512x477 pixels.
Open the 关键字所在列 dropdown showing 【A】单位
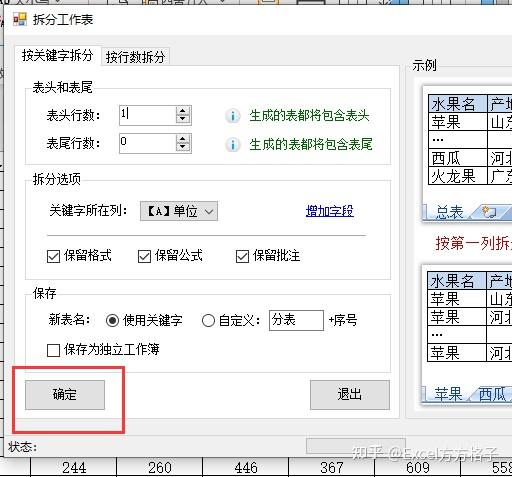tap(179, 211)
